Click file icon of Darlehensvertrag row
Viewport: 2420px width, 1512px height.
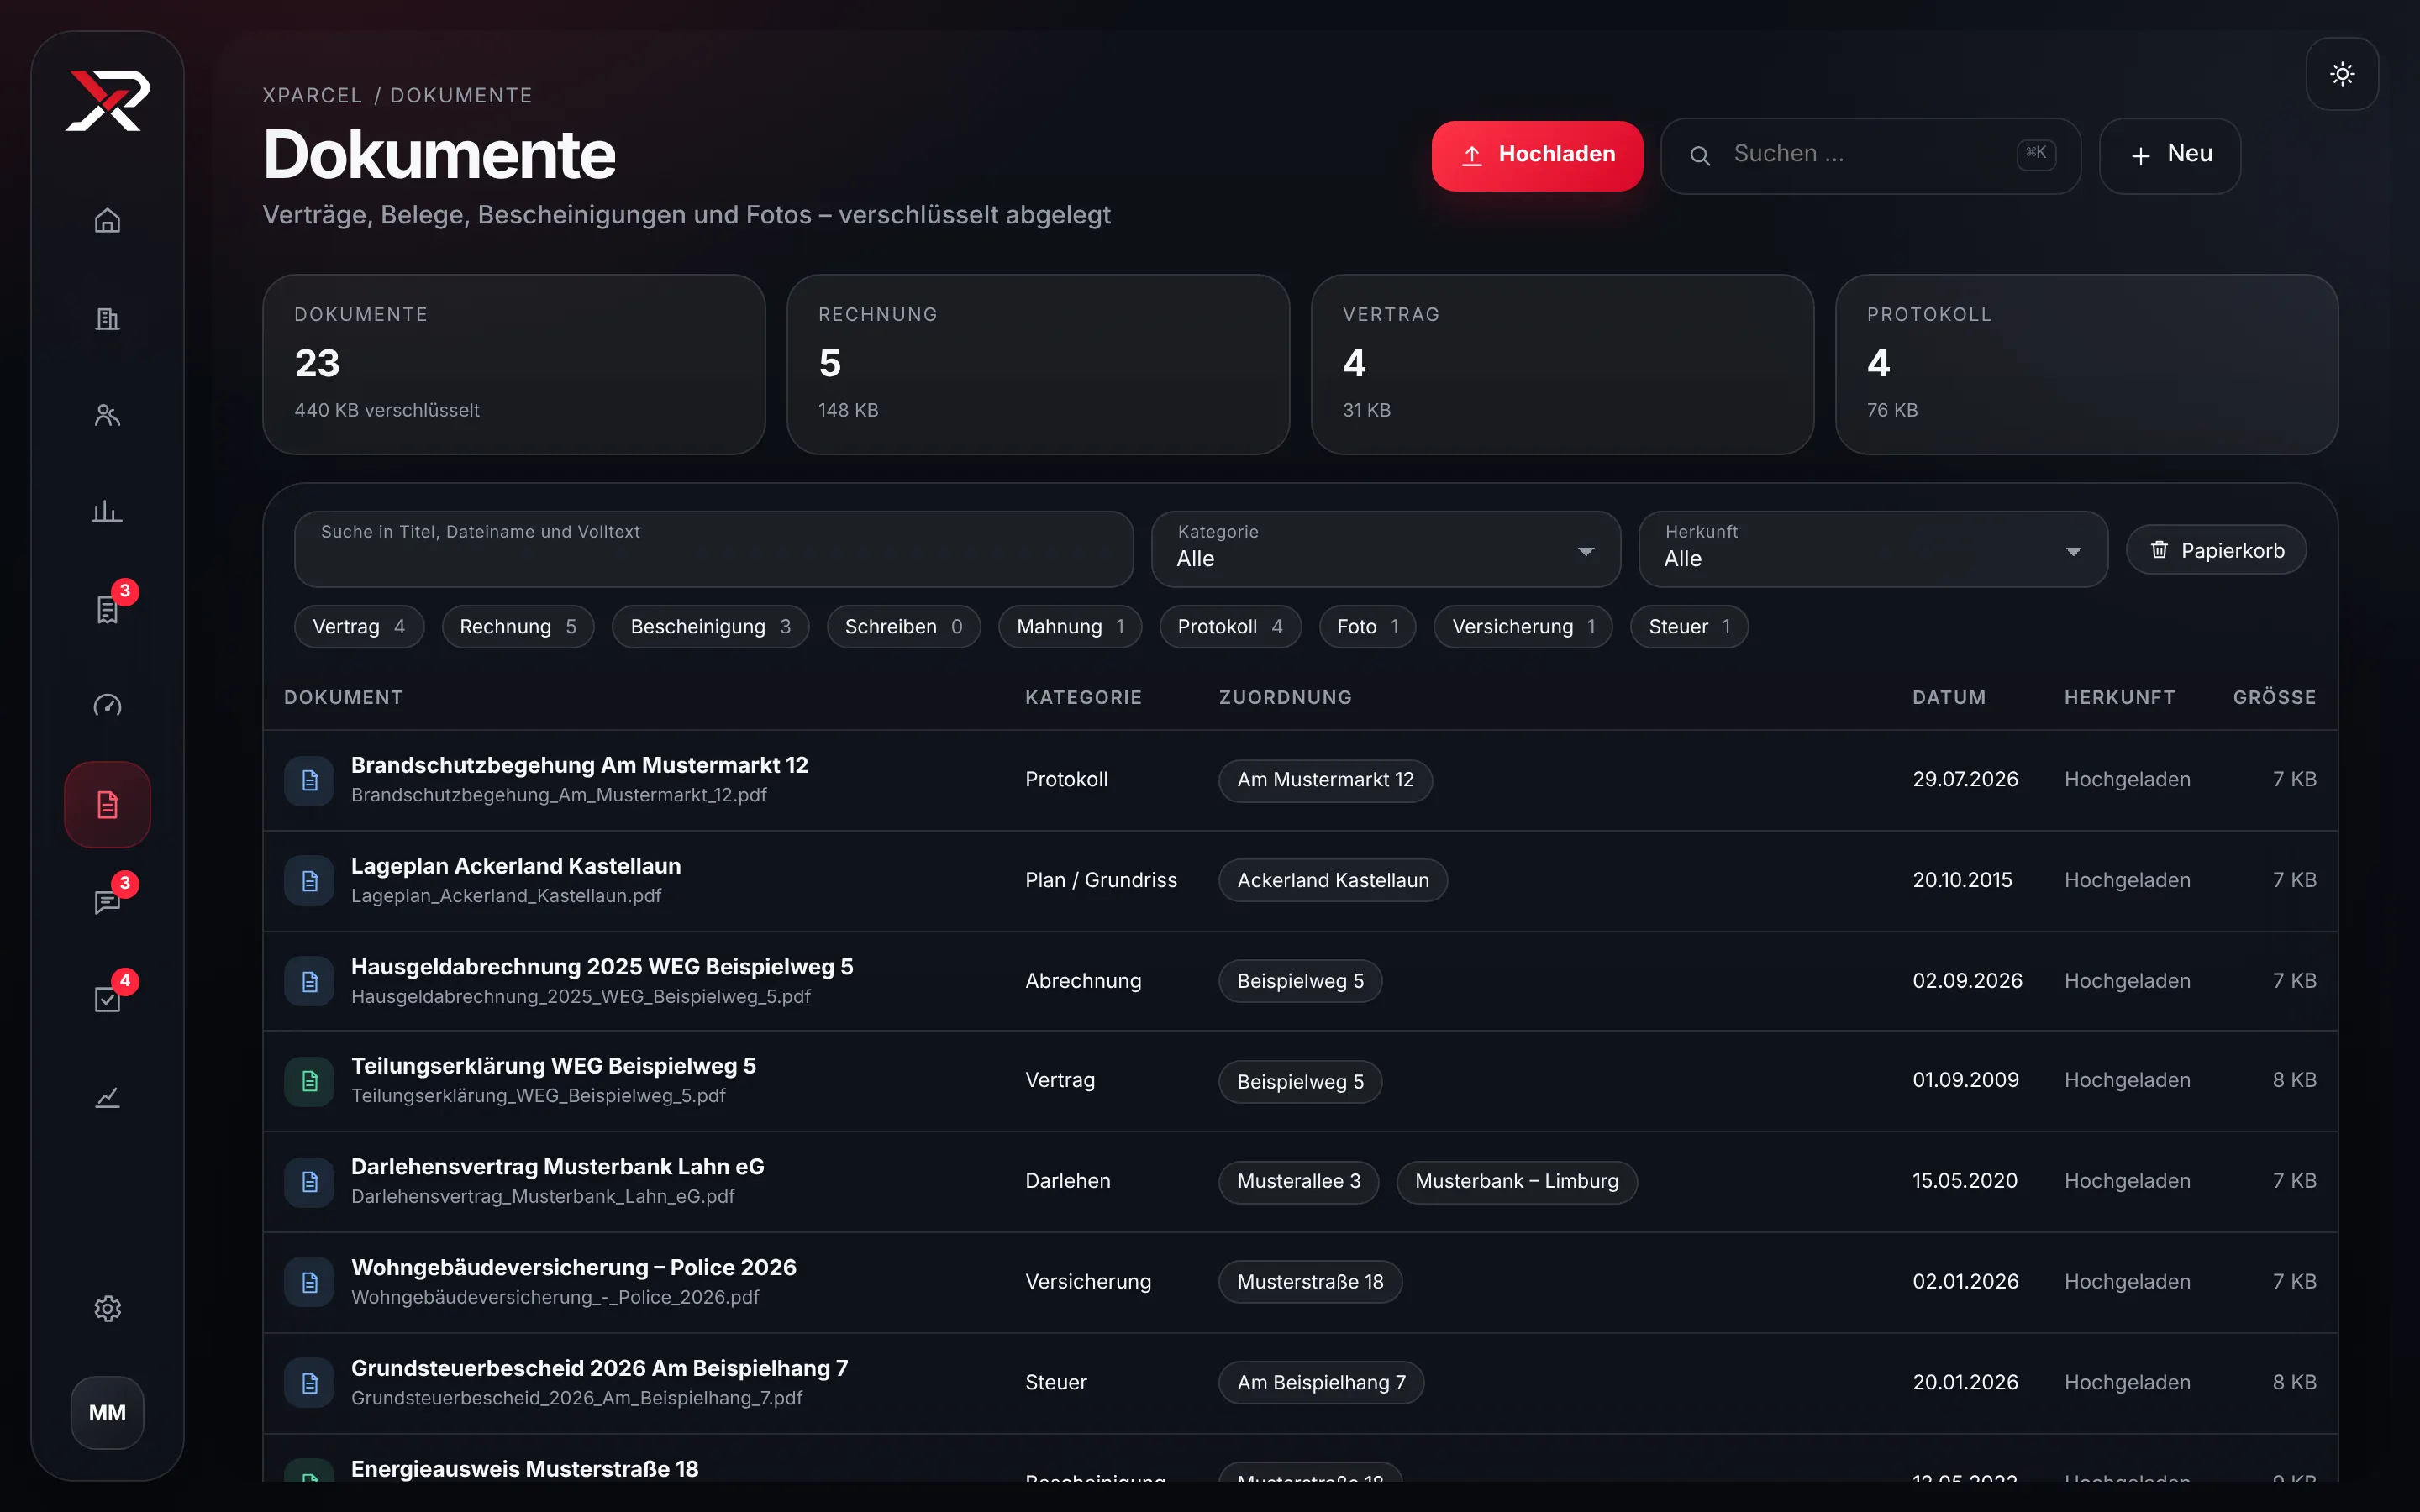click(309, 1182)
